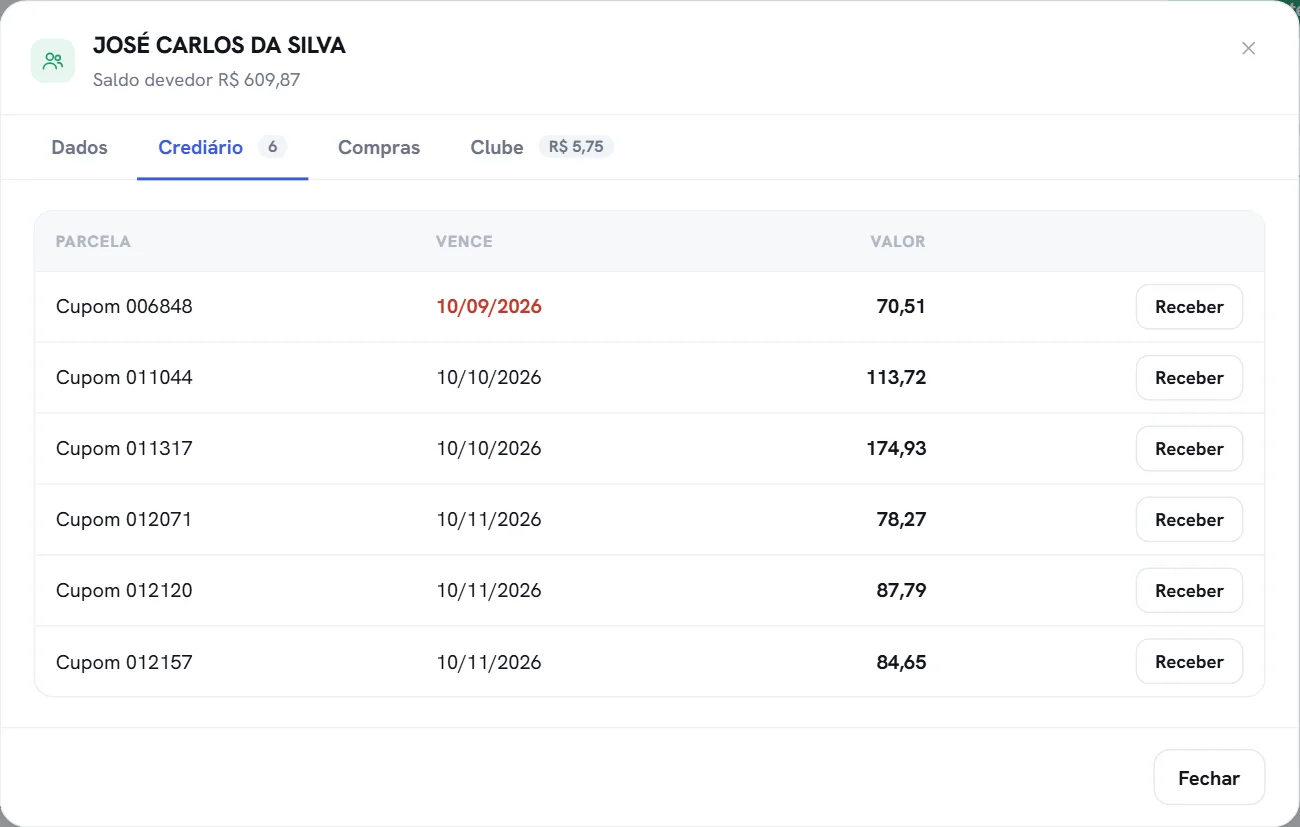Select the Cupom 012157 cell

[124, 662]
